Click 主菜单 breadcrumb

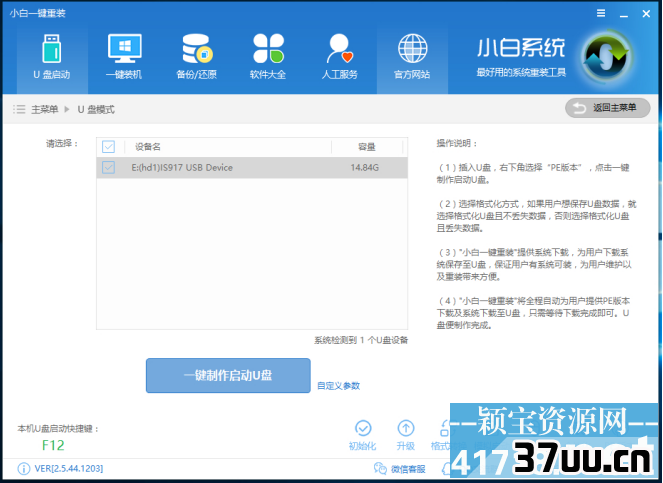click(x=44, y=110)
